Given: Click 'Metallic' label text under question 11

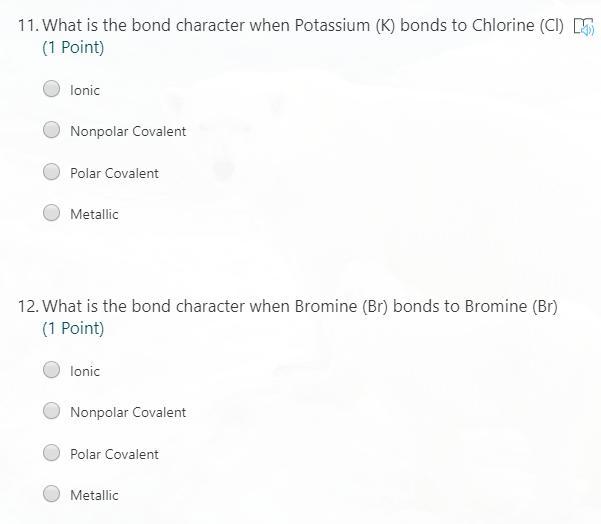Looking at the screenshot, I should [x=94, y=214].
